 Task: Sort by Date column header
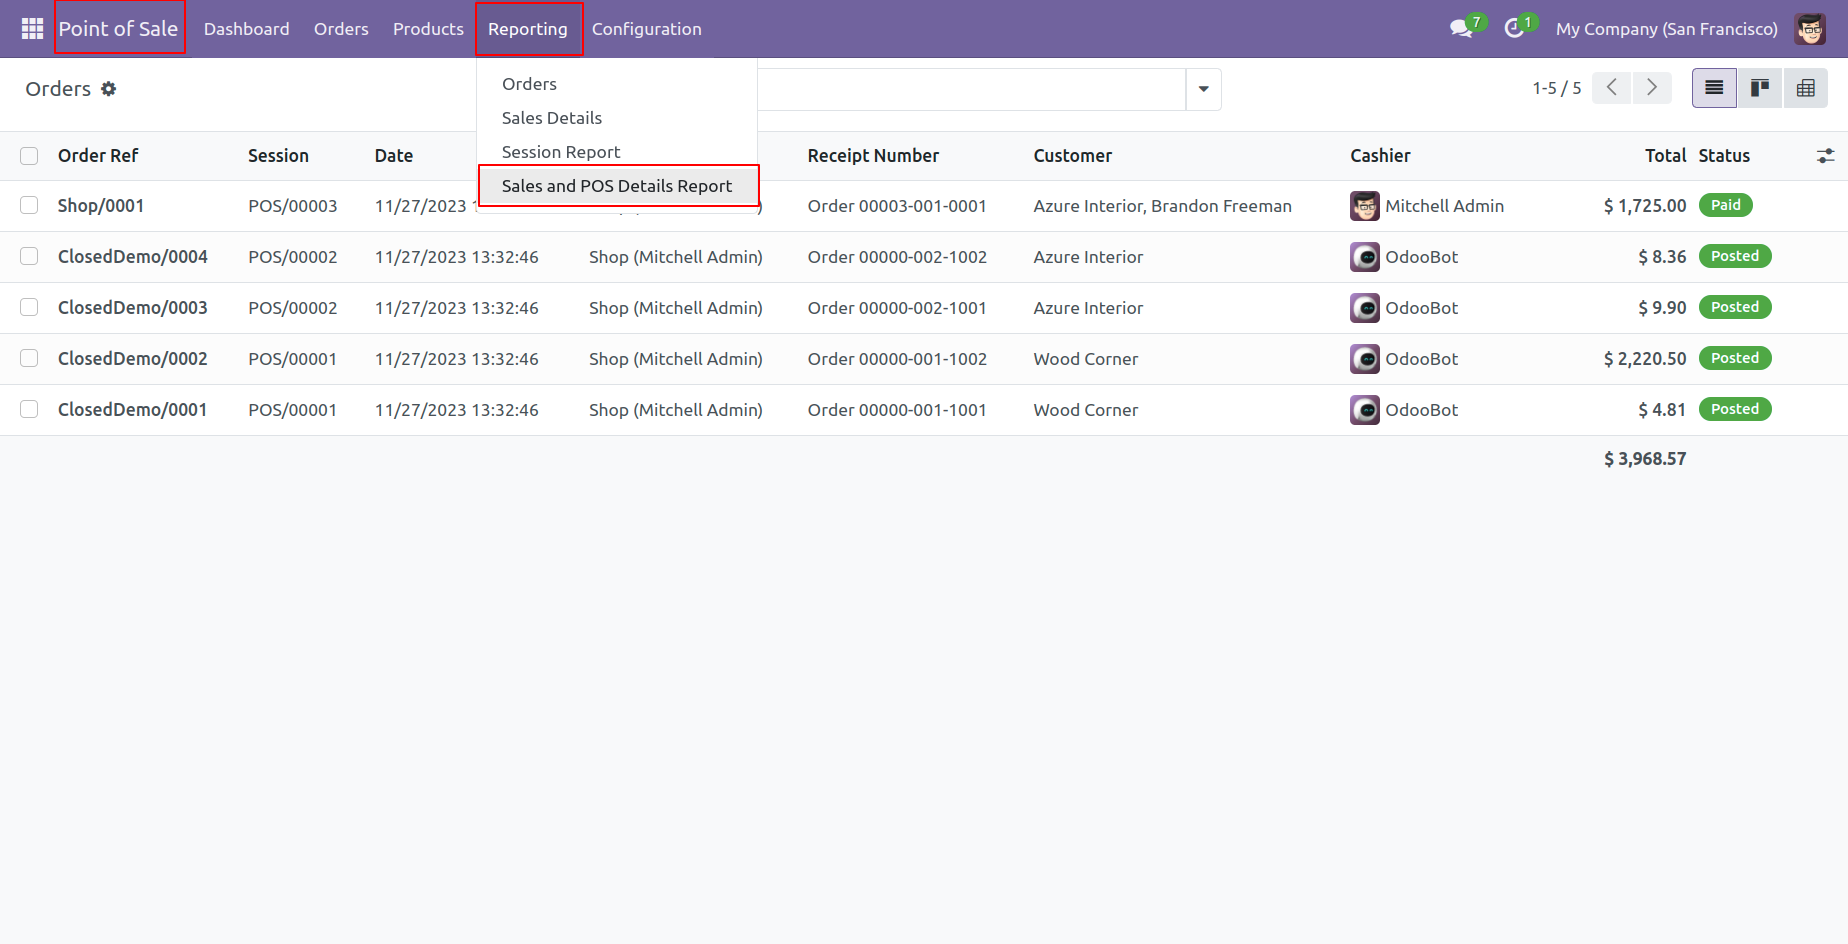point(394,156)
